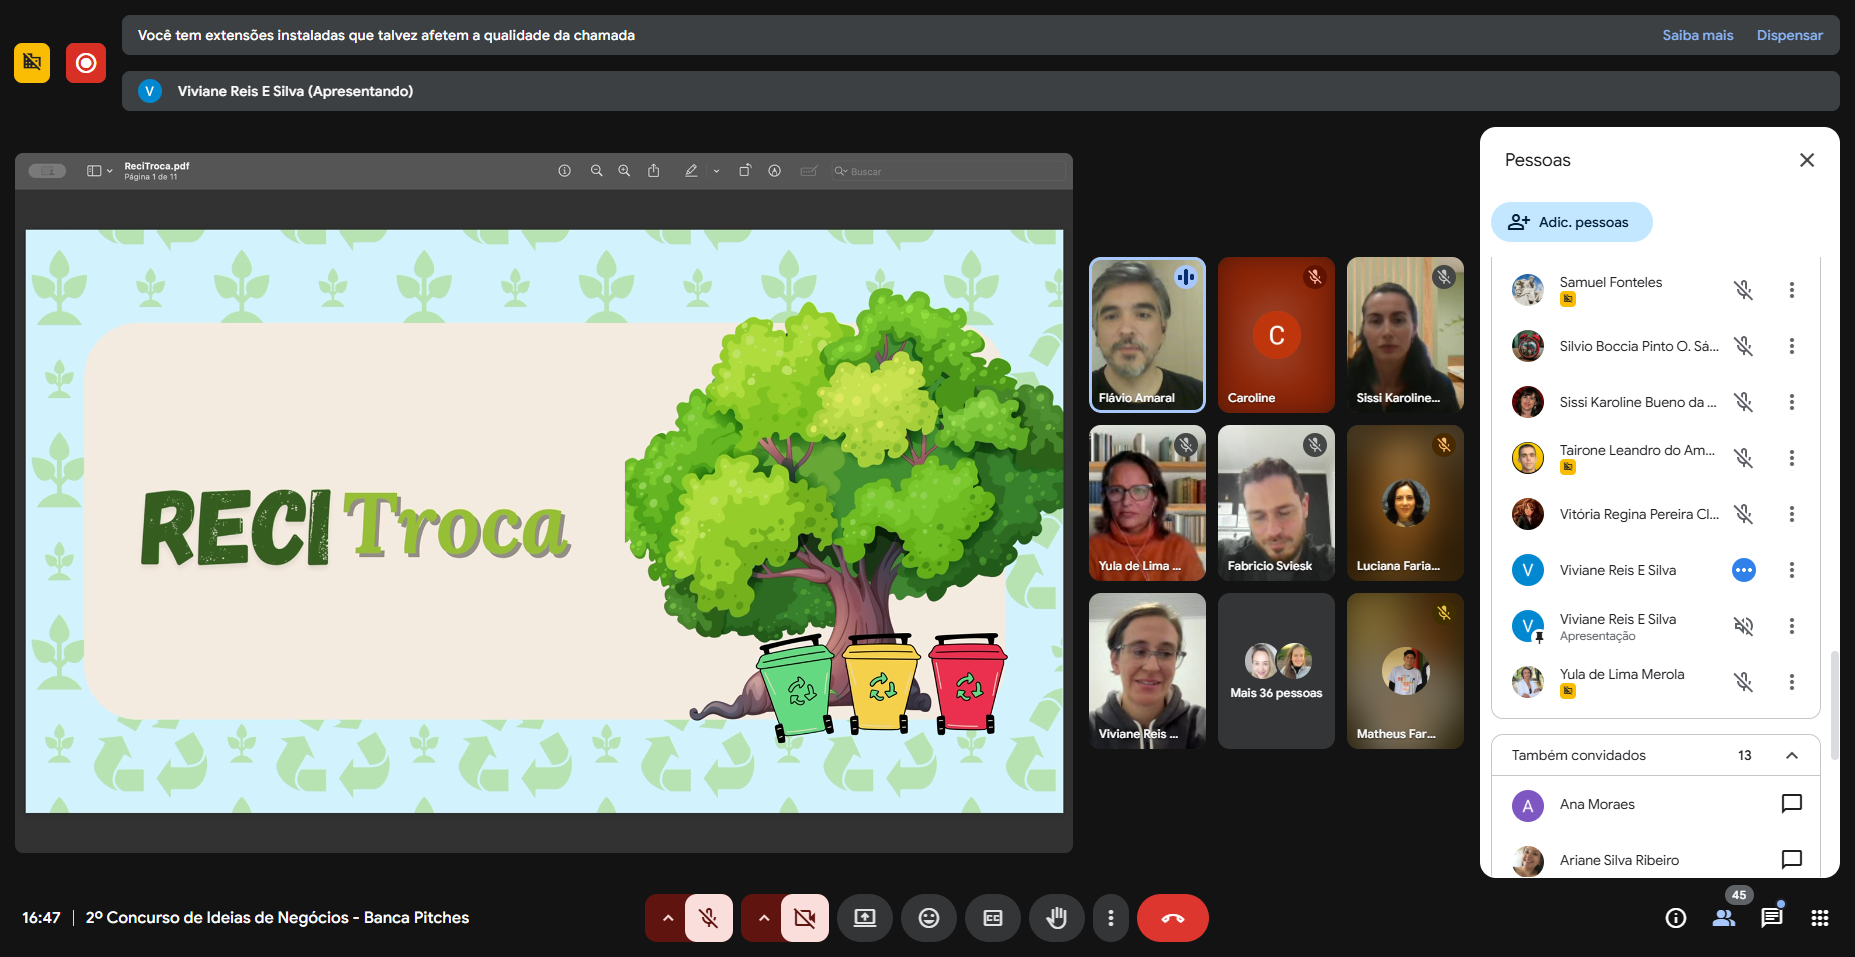Viewport: 1855px width, 957px height.
Task: Open more options three-dot menu in call bar
Action: [1110, 918]
